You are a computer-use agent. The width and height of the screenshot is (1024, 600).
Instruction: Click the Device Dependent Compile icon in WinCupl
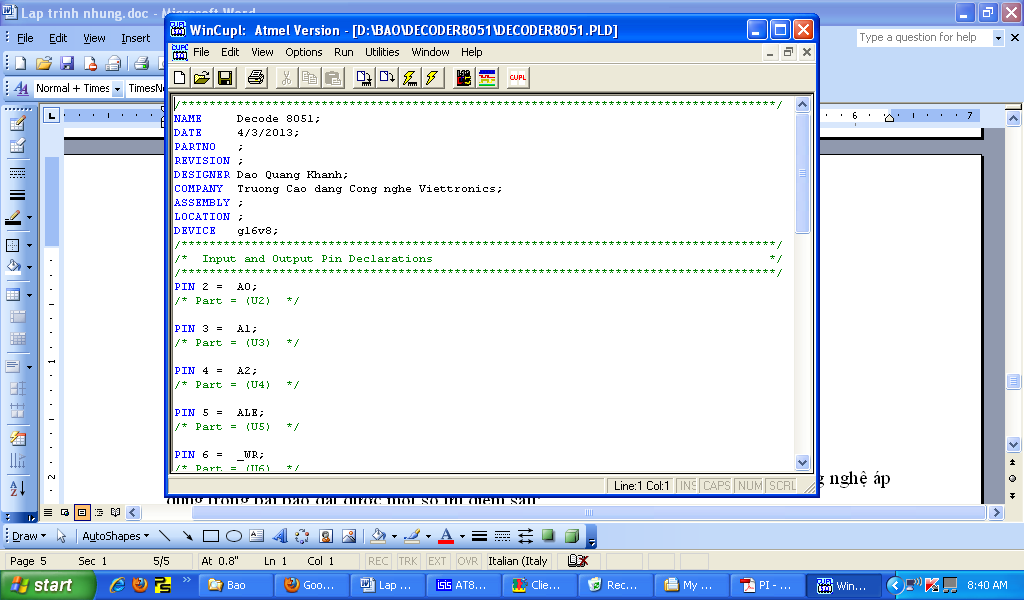[364, 78]
